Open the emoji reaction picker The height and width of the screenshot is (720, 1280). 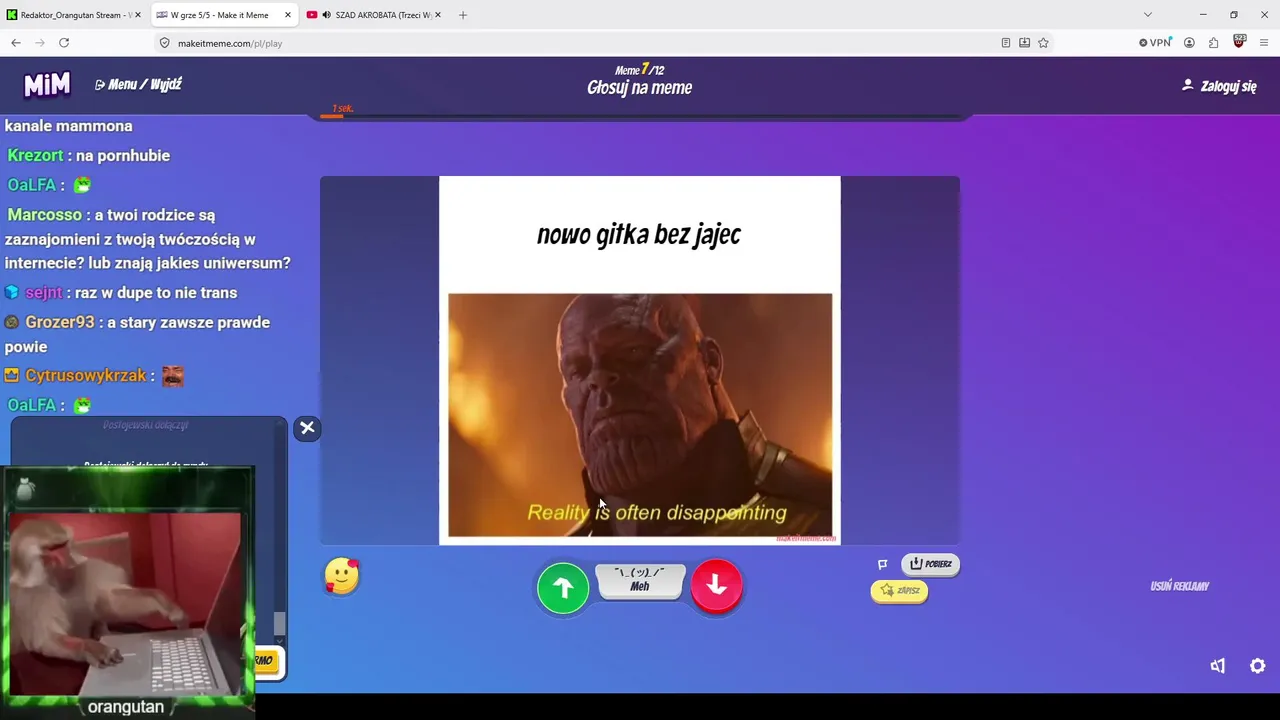pyautogui.click(x=342, y=576)
